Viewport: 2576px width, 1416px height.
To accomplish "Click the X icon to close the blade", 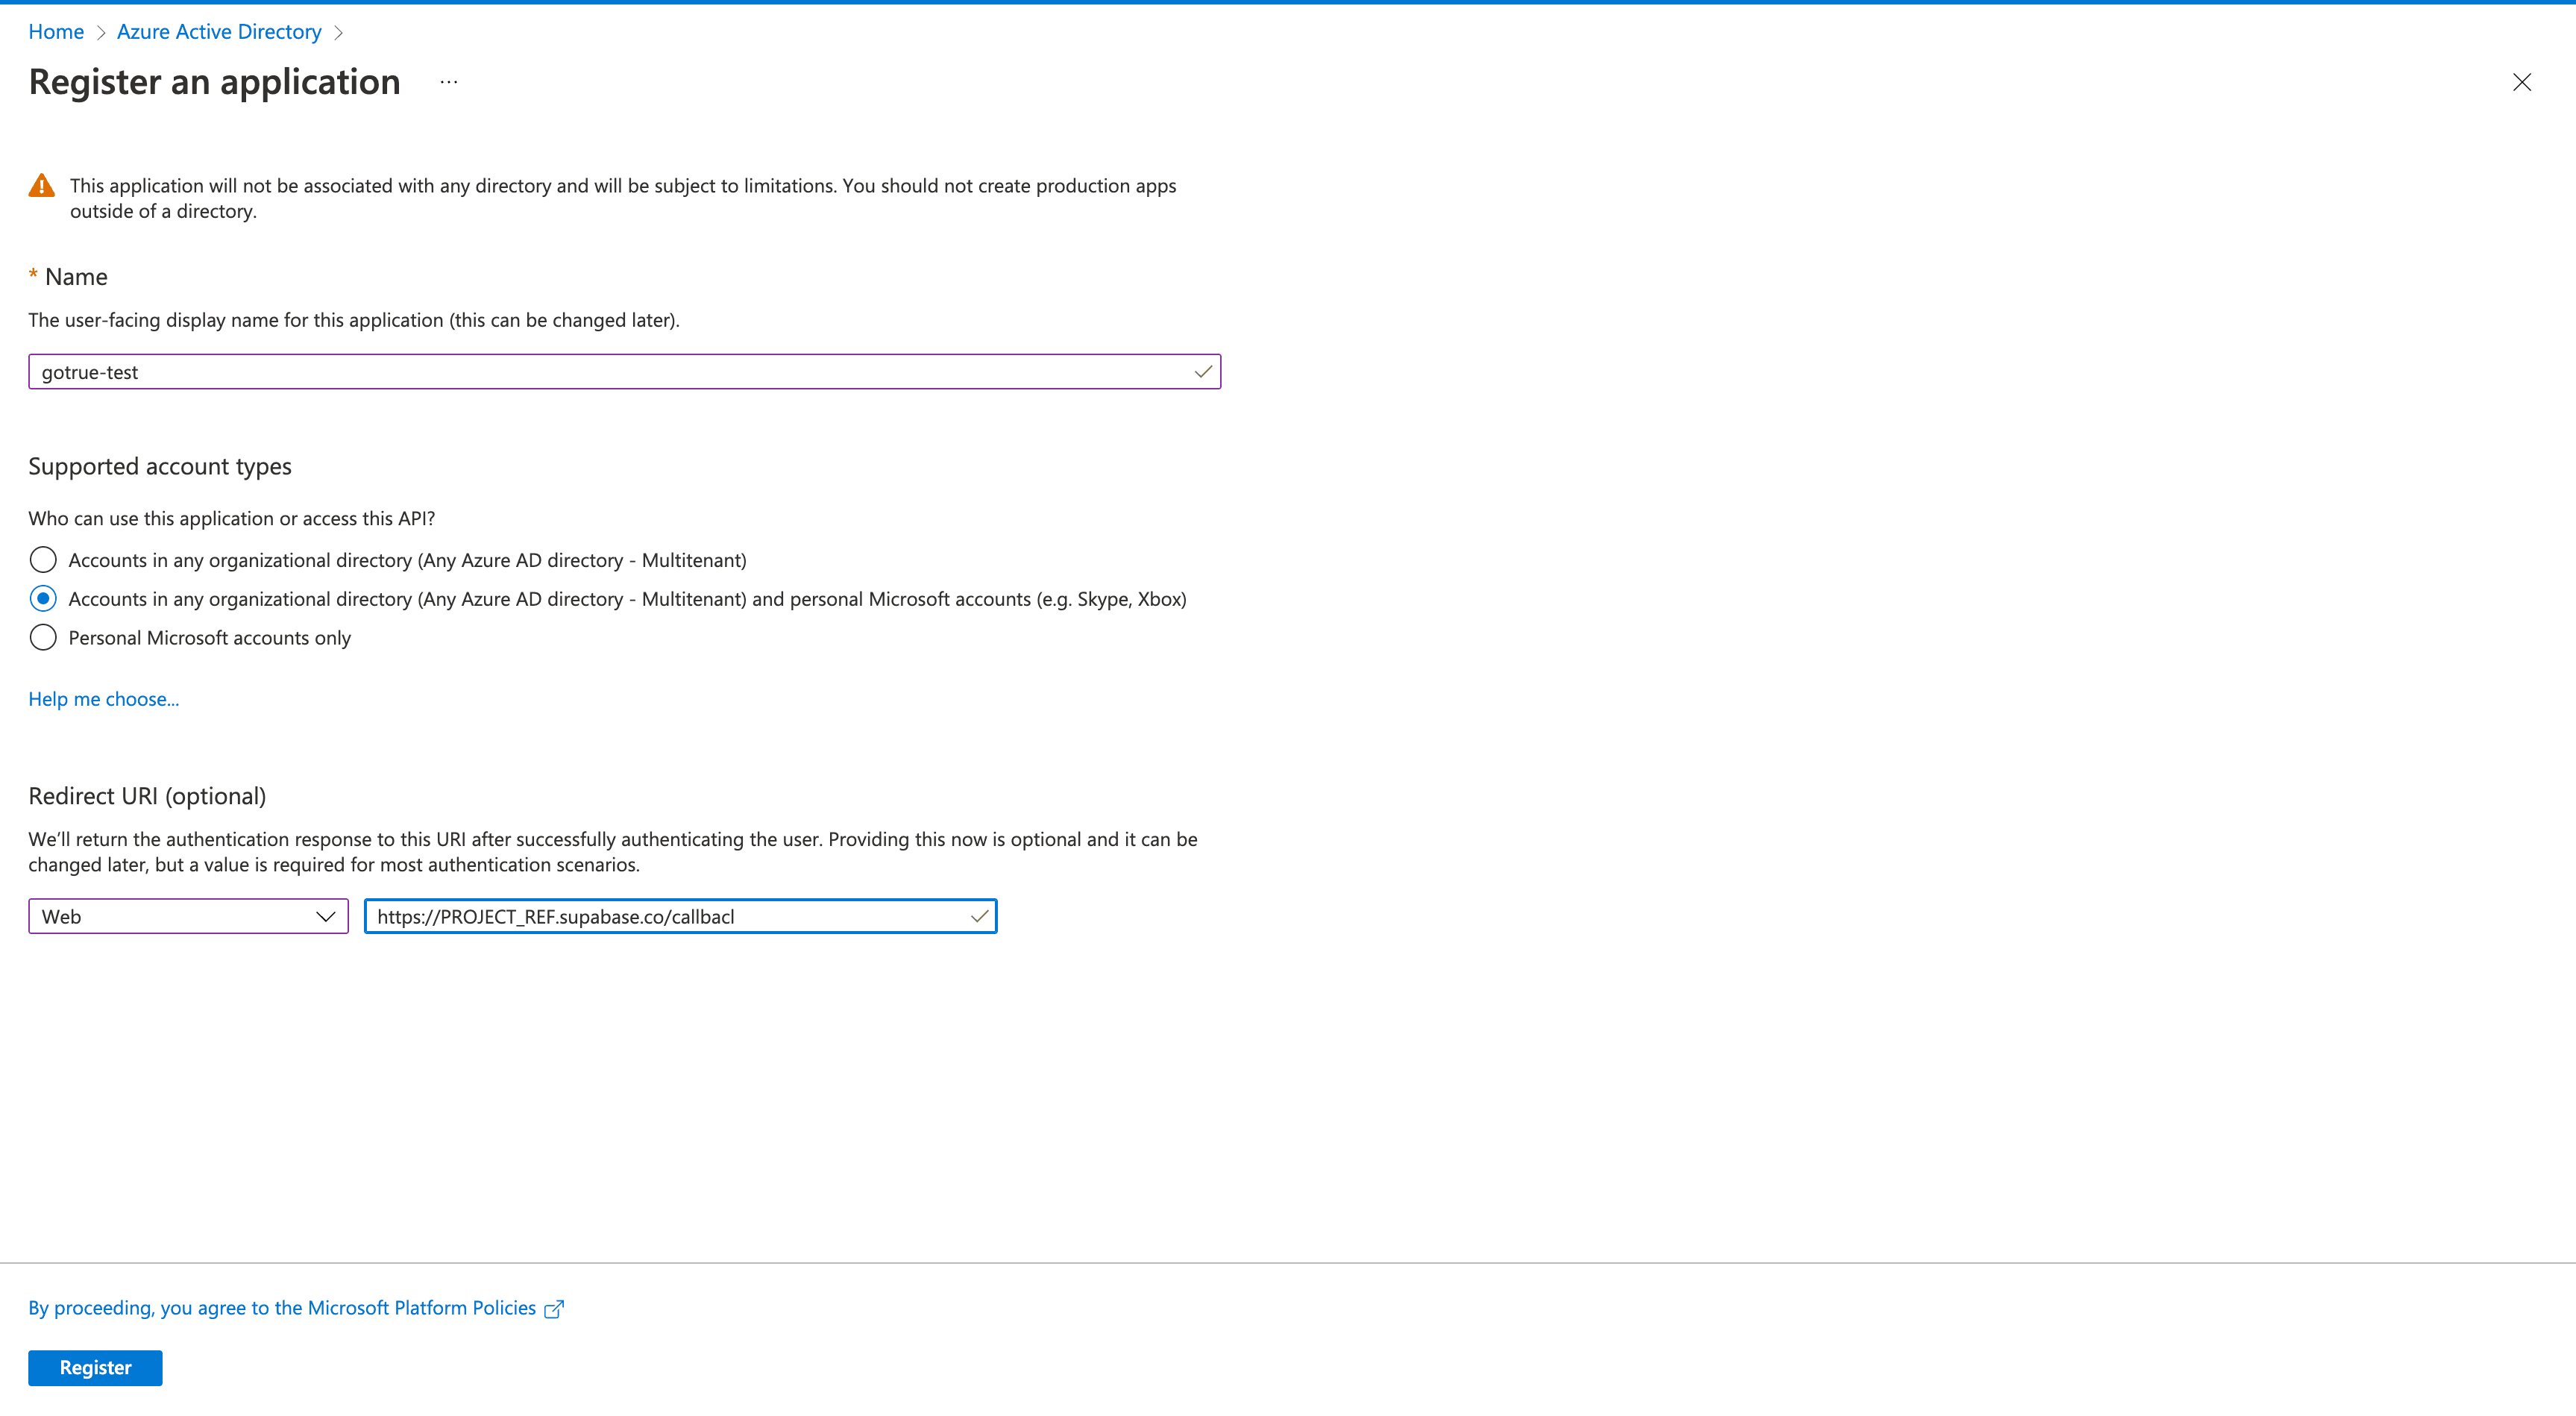I will click(2522, 82).
